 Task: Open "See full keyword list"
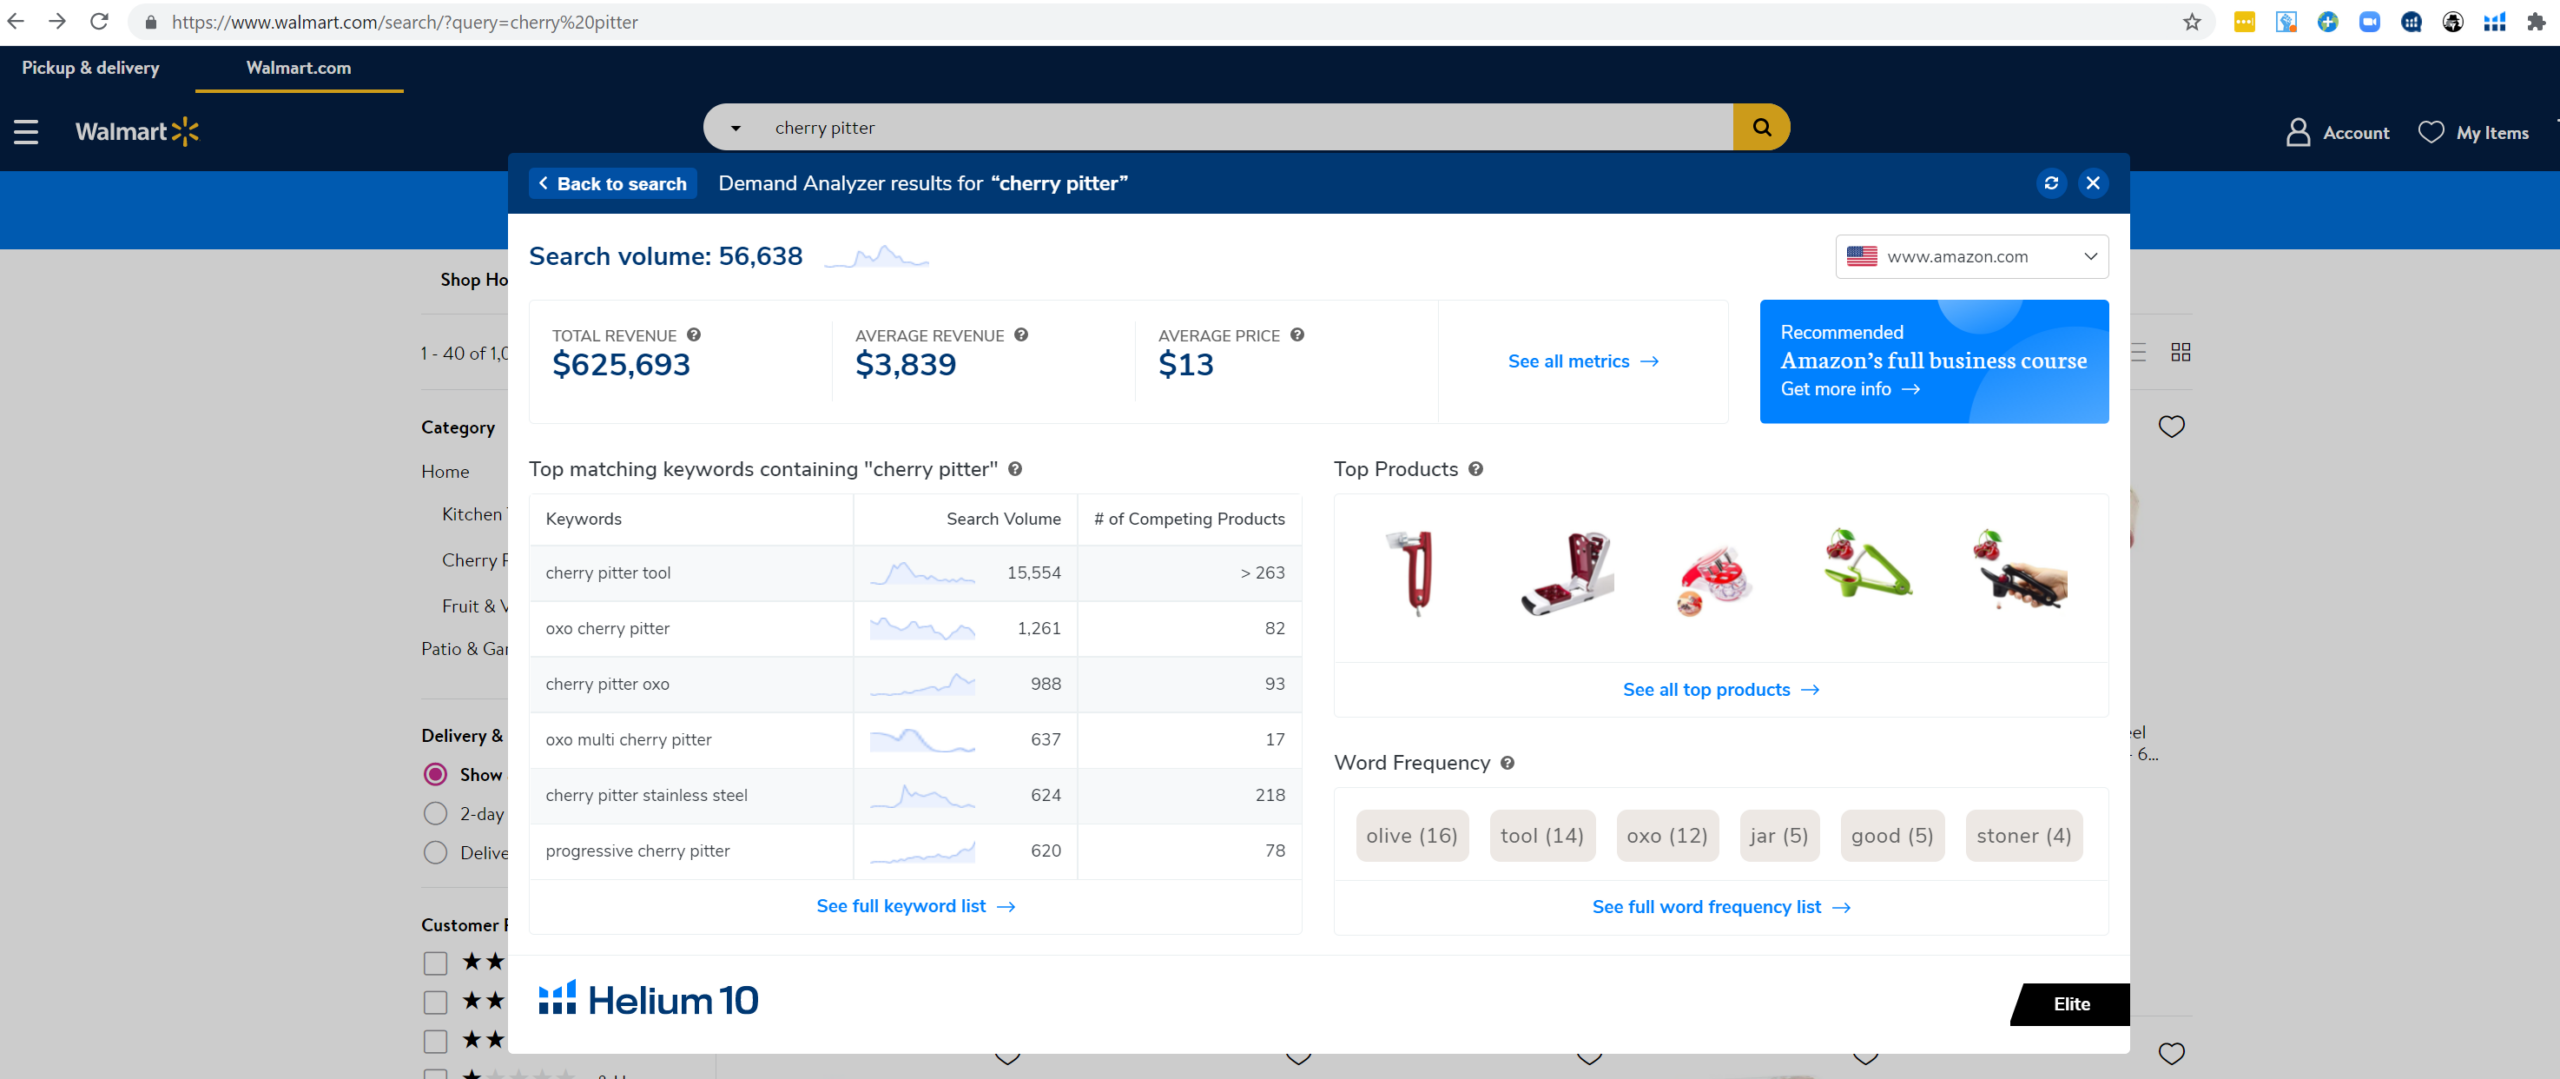pyautogui.click(x=914, y=906)
